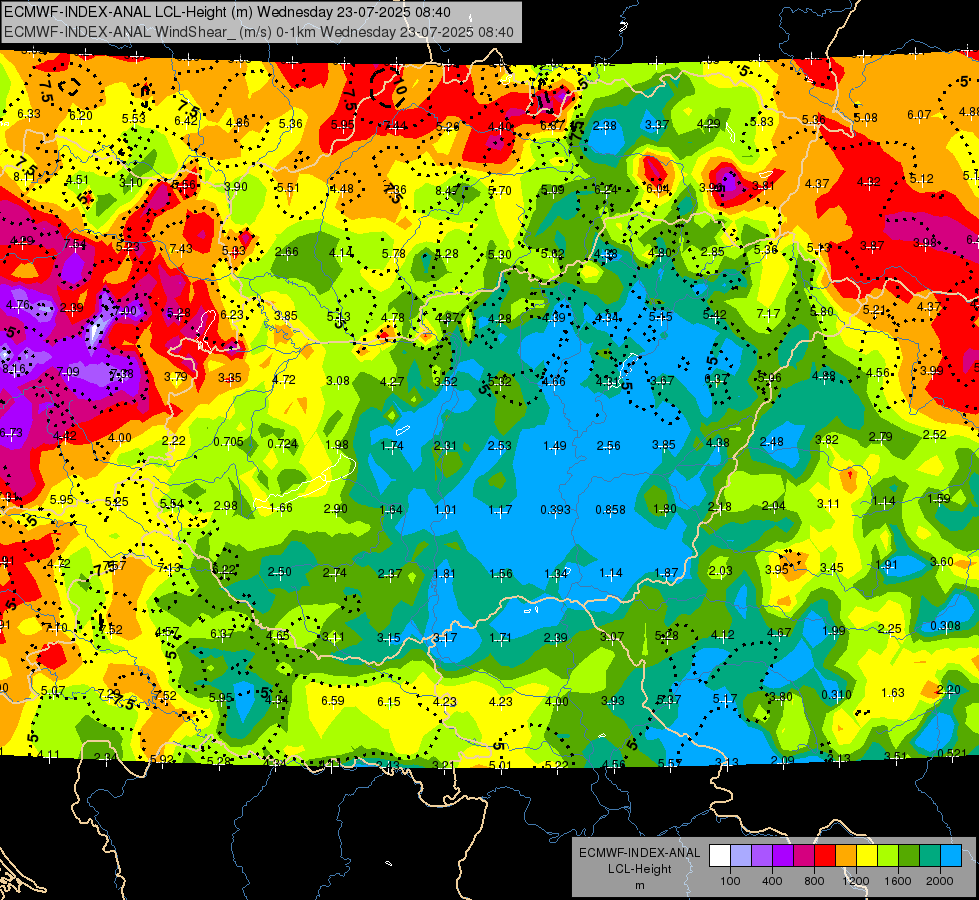Click the wind shear value 8.16

[x=14, y=368]
